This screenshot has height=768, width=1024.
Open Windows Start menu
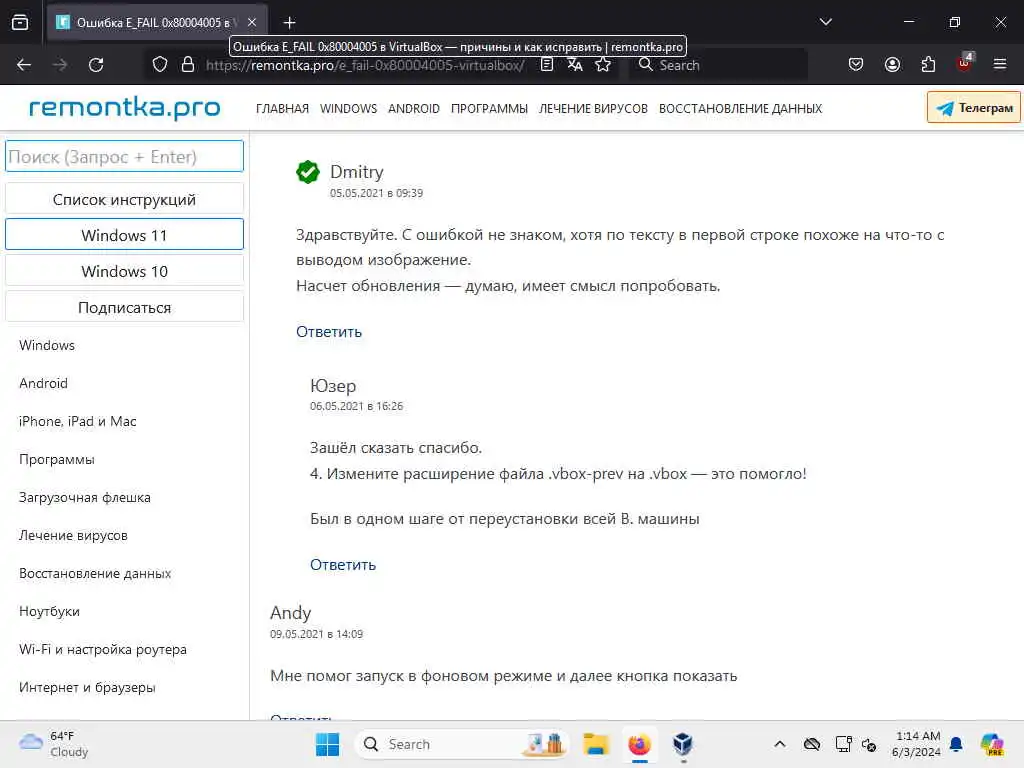[327, 744]
